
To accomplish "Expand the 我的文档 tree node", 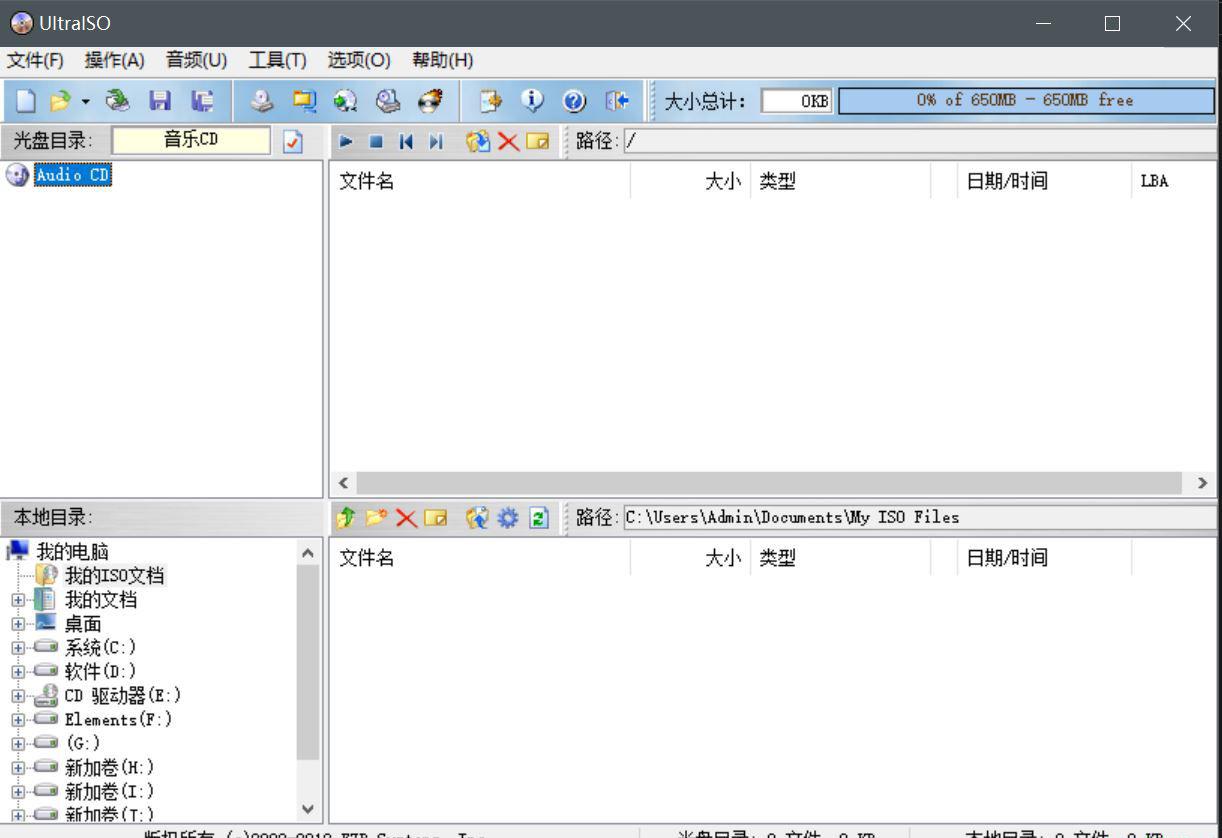I will 17,600.
